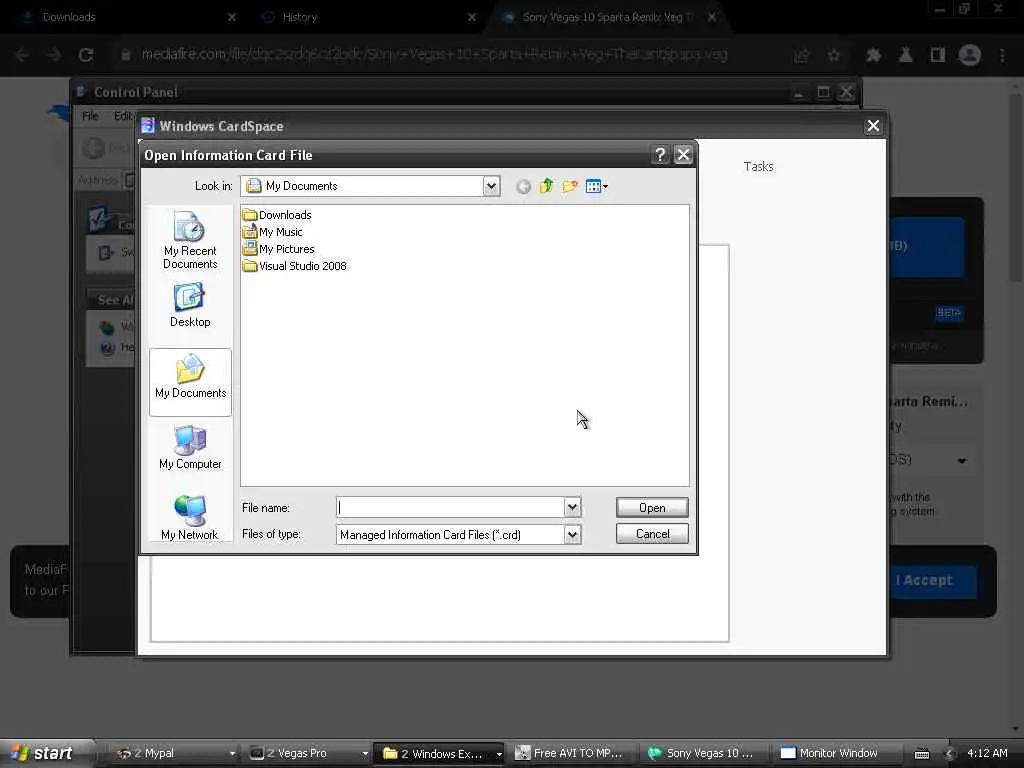The image size is (1024, 768).
Task: Select the Downloads folder
Action: [x=277, y=215]
